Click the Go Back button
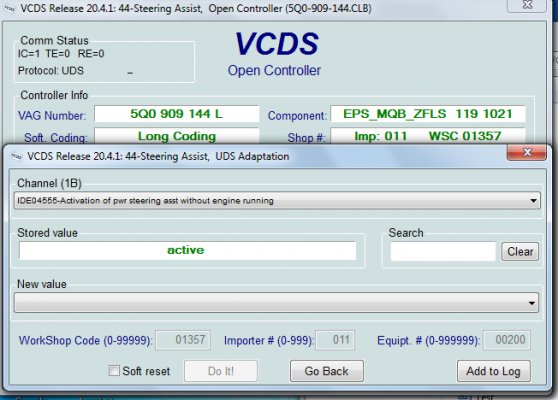 [327, 371]
